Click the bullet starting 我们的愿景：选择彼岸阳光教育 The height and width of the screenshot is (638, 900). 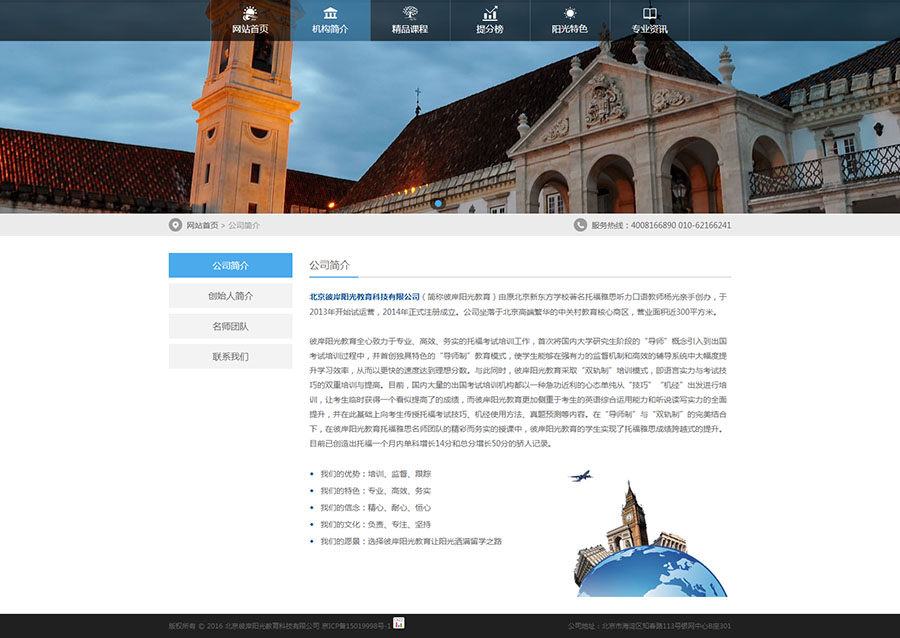pos(411,541)
